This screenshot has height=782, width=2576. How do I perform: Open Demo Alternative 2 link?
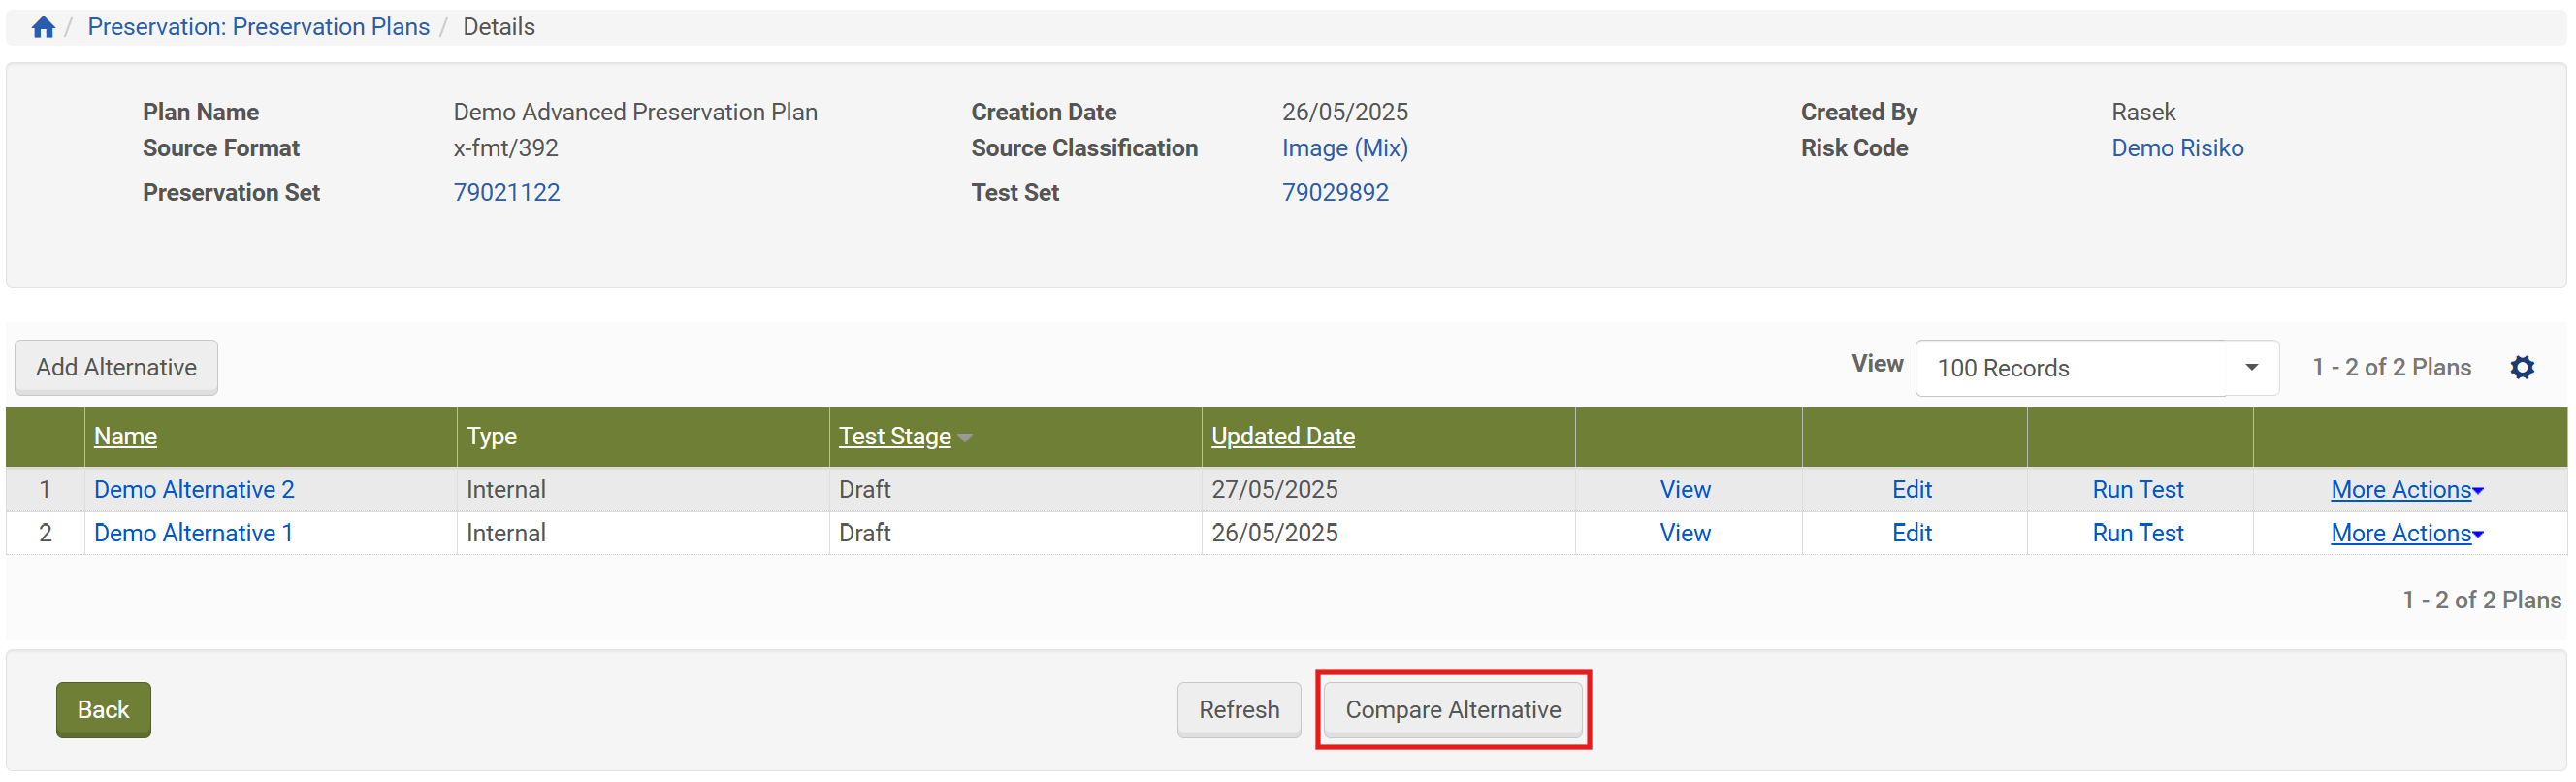pyautogui.click(x=194, y=489)
